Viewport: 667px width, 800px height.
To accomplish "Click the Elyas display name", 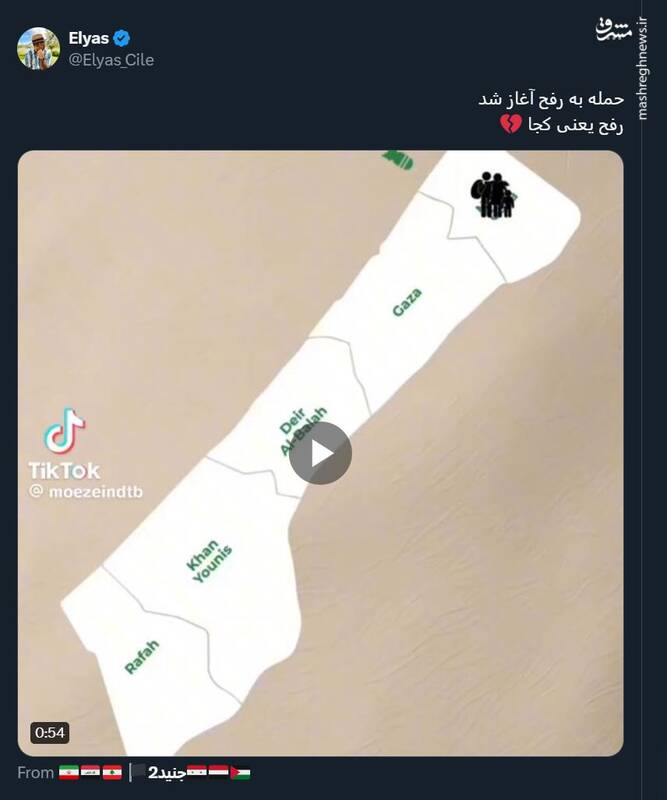I will [x=89, y=38].
